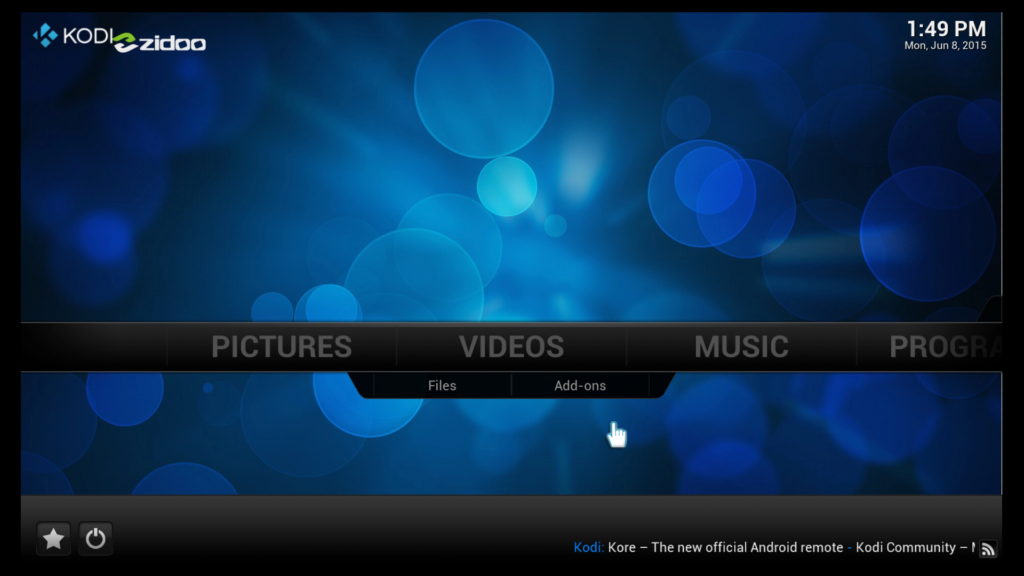This screenshot has width=1024, height=576.
Task: Open the VIDEOS section
Action: pos(511,347)
